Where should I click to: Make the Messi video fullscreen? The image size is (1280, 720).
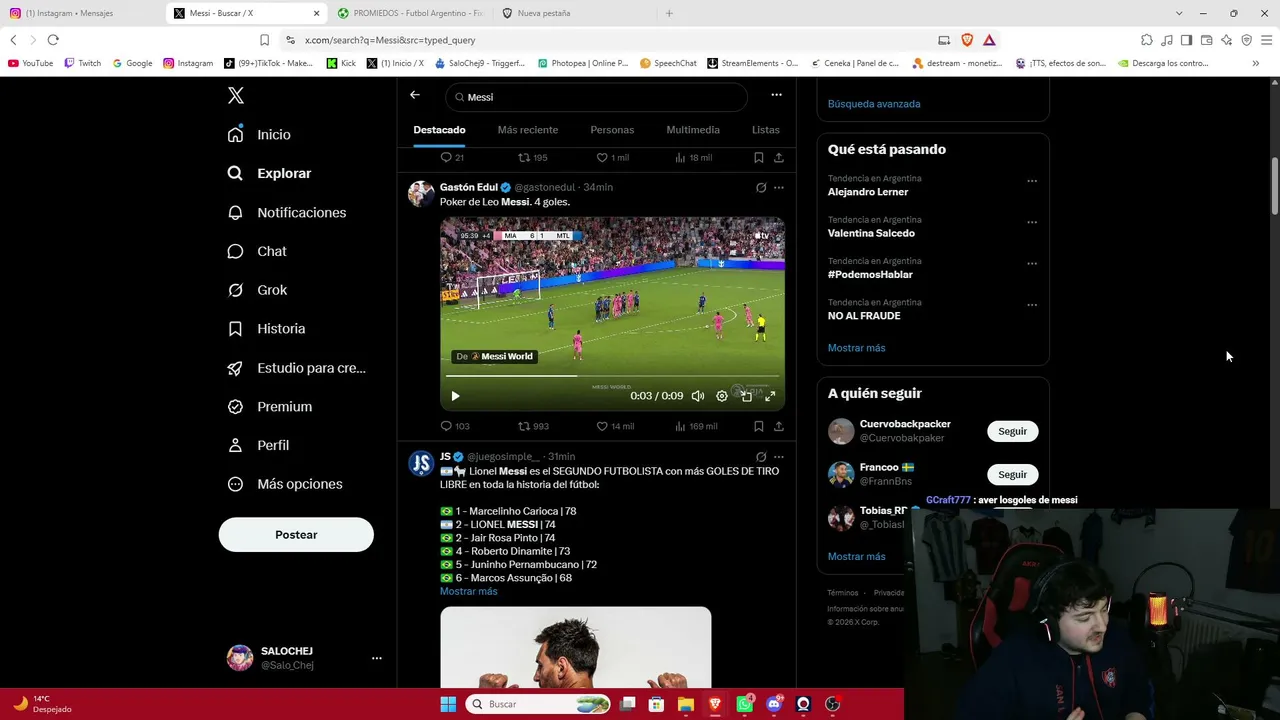(770, 396)
